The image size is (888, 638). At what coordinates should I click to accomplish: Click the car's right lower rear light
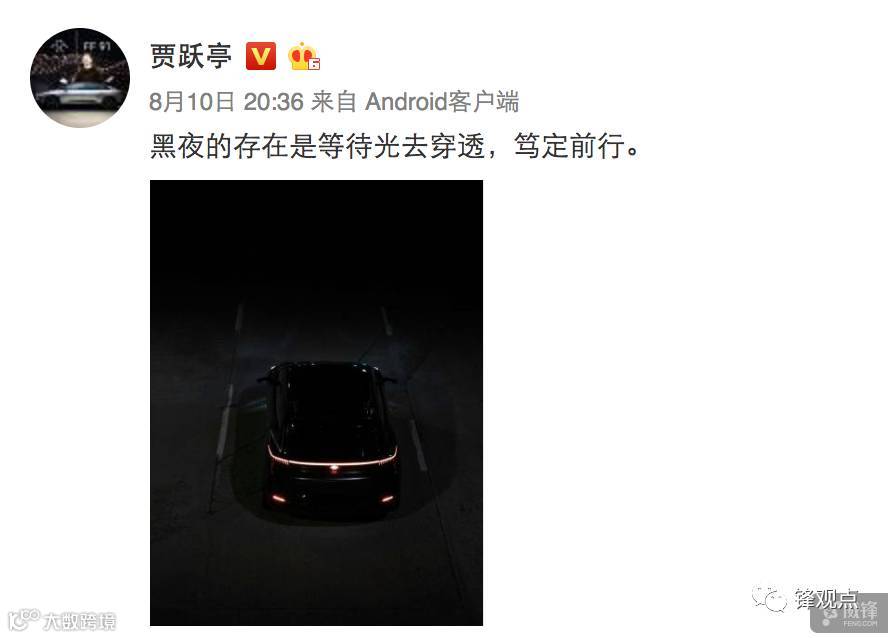[387, 498]
